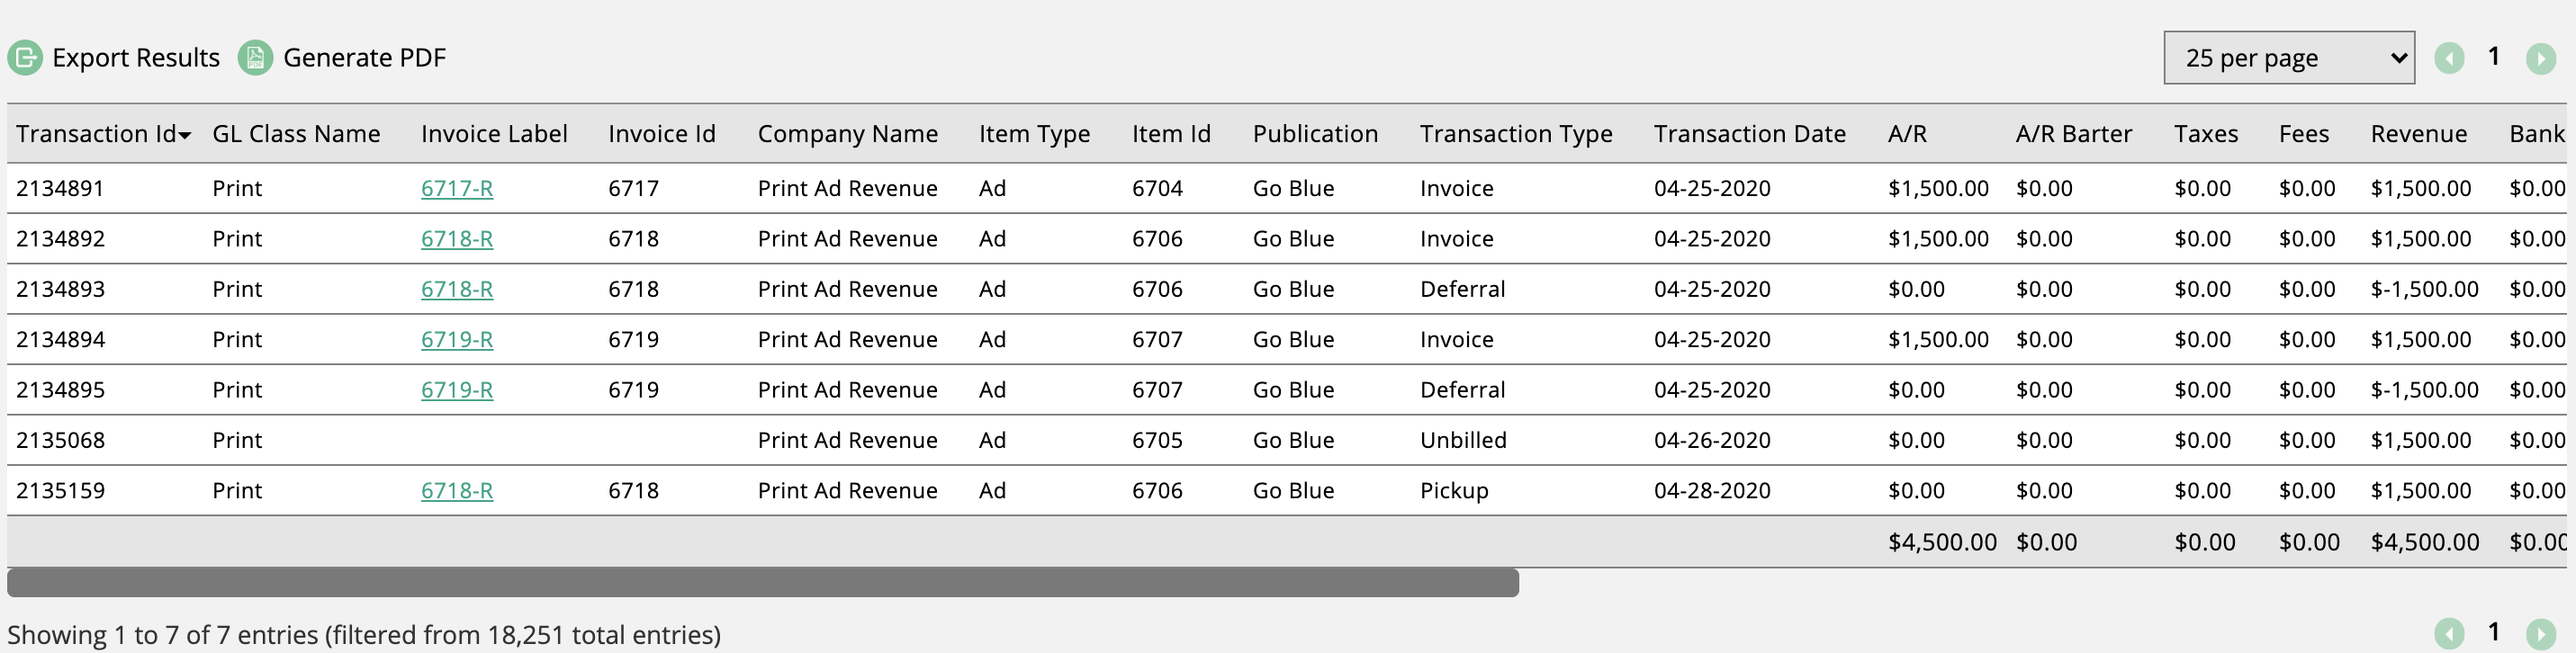
Task: Click the previous-page arrow at bottom right
Action: (x=2451, y=633)
